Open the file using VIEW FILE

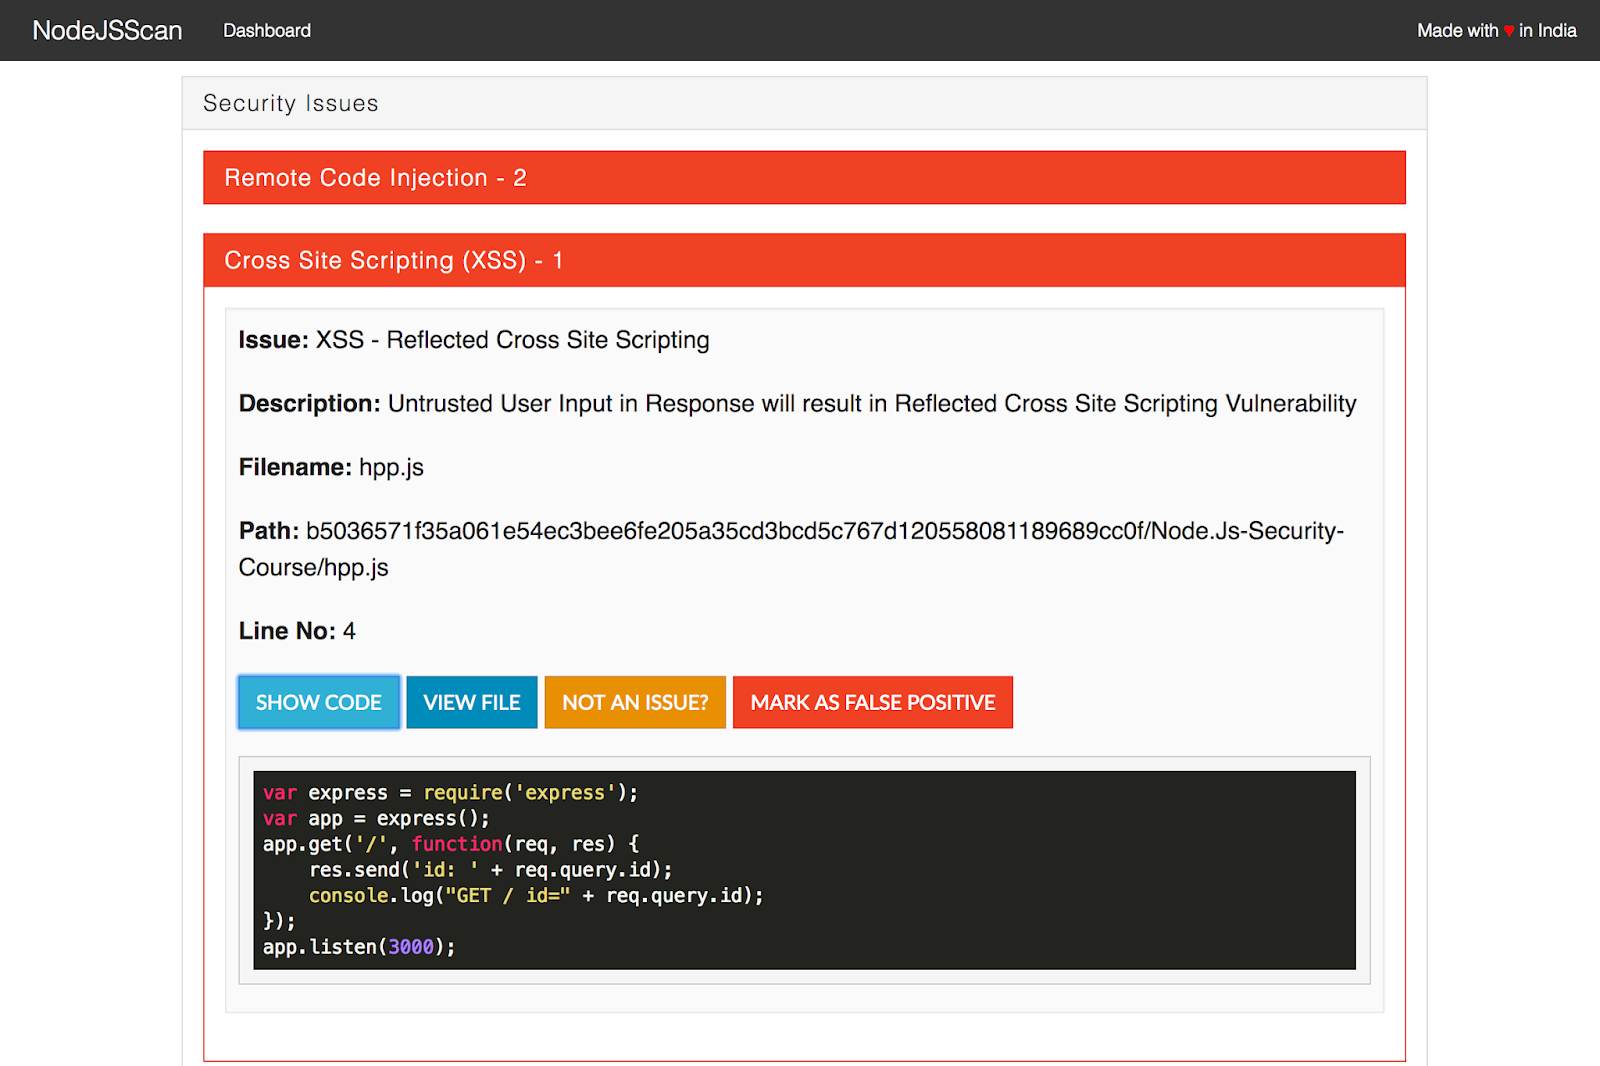click(471, 702)
